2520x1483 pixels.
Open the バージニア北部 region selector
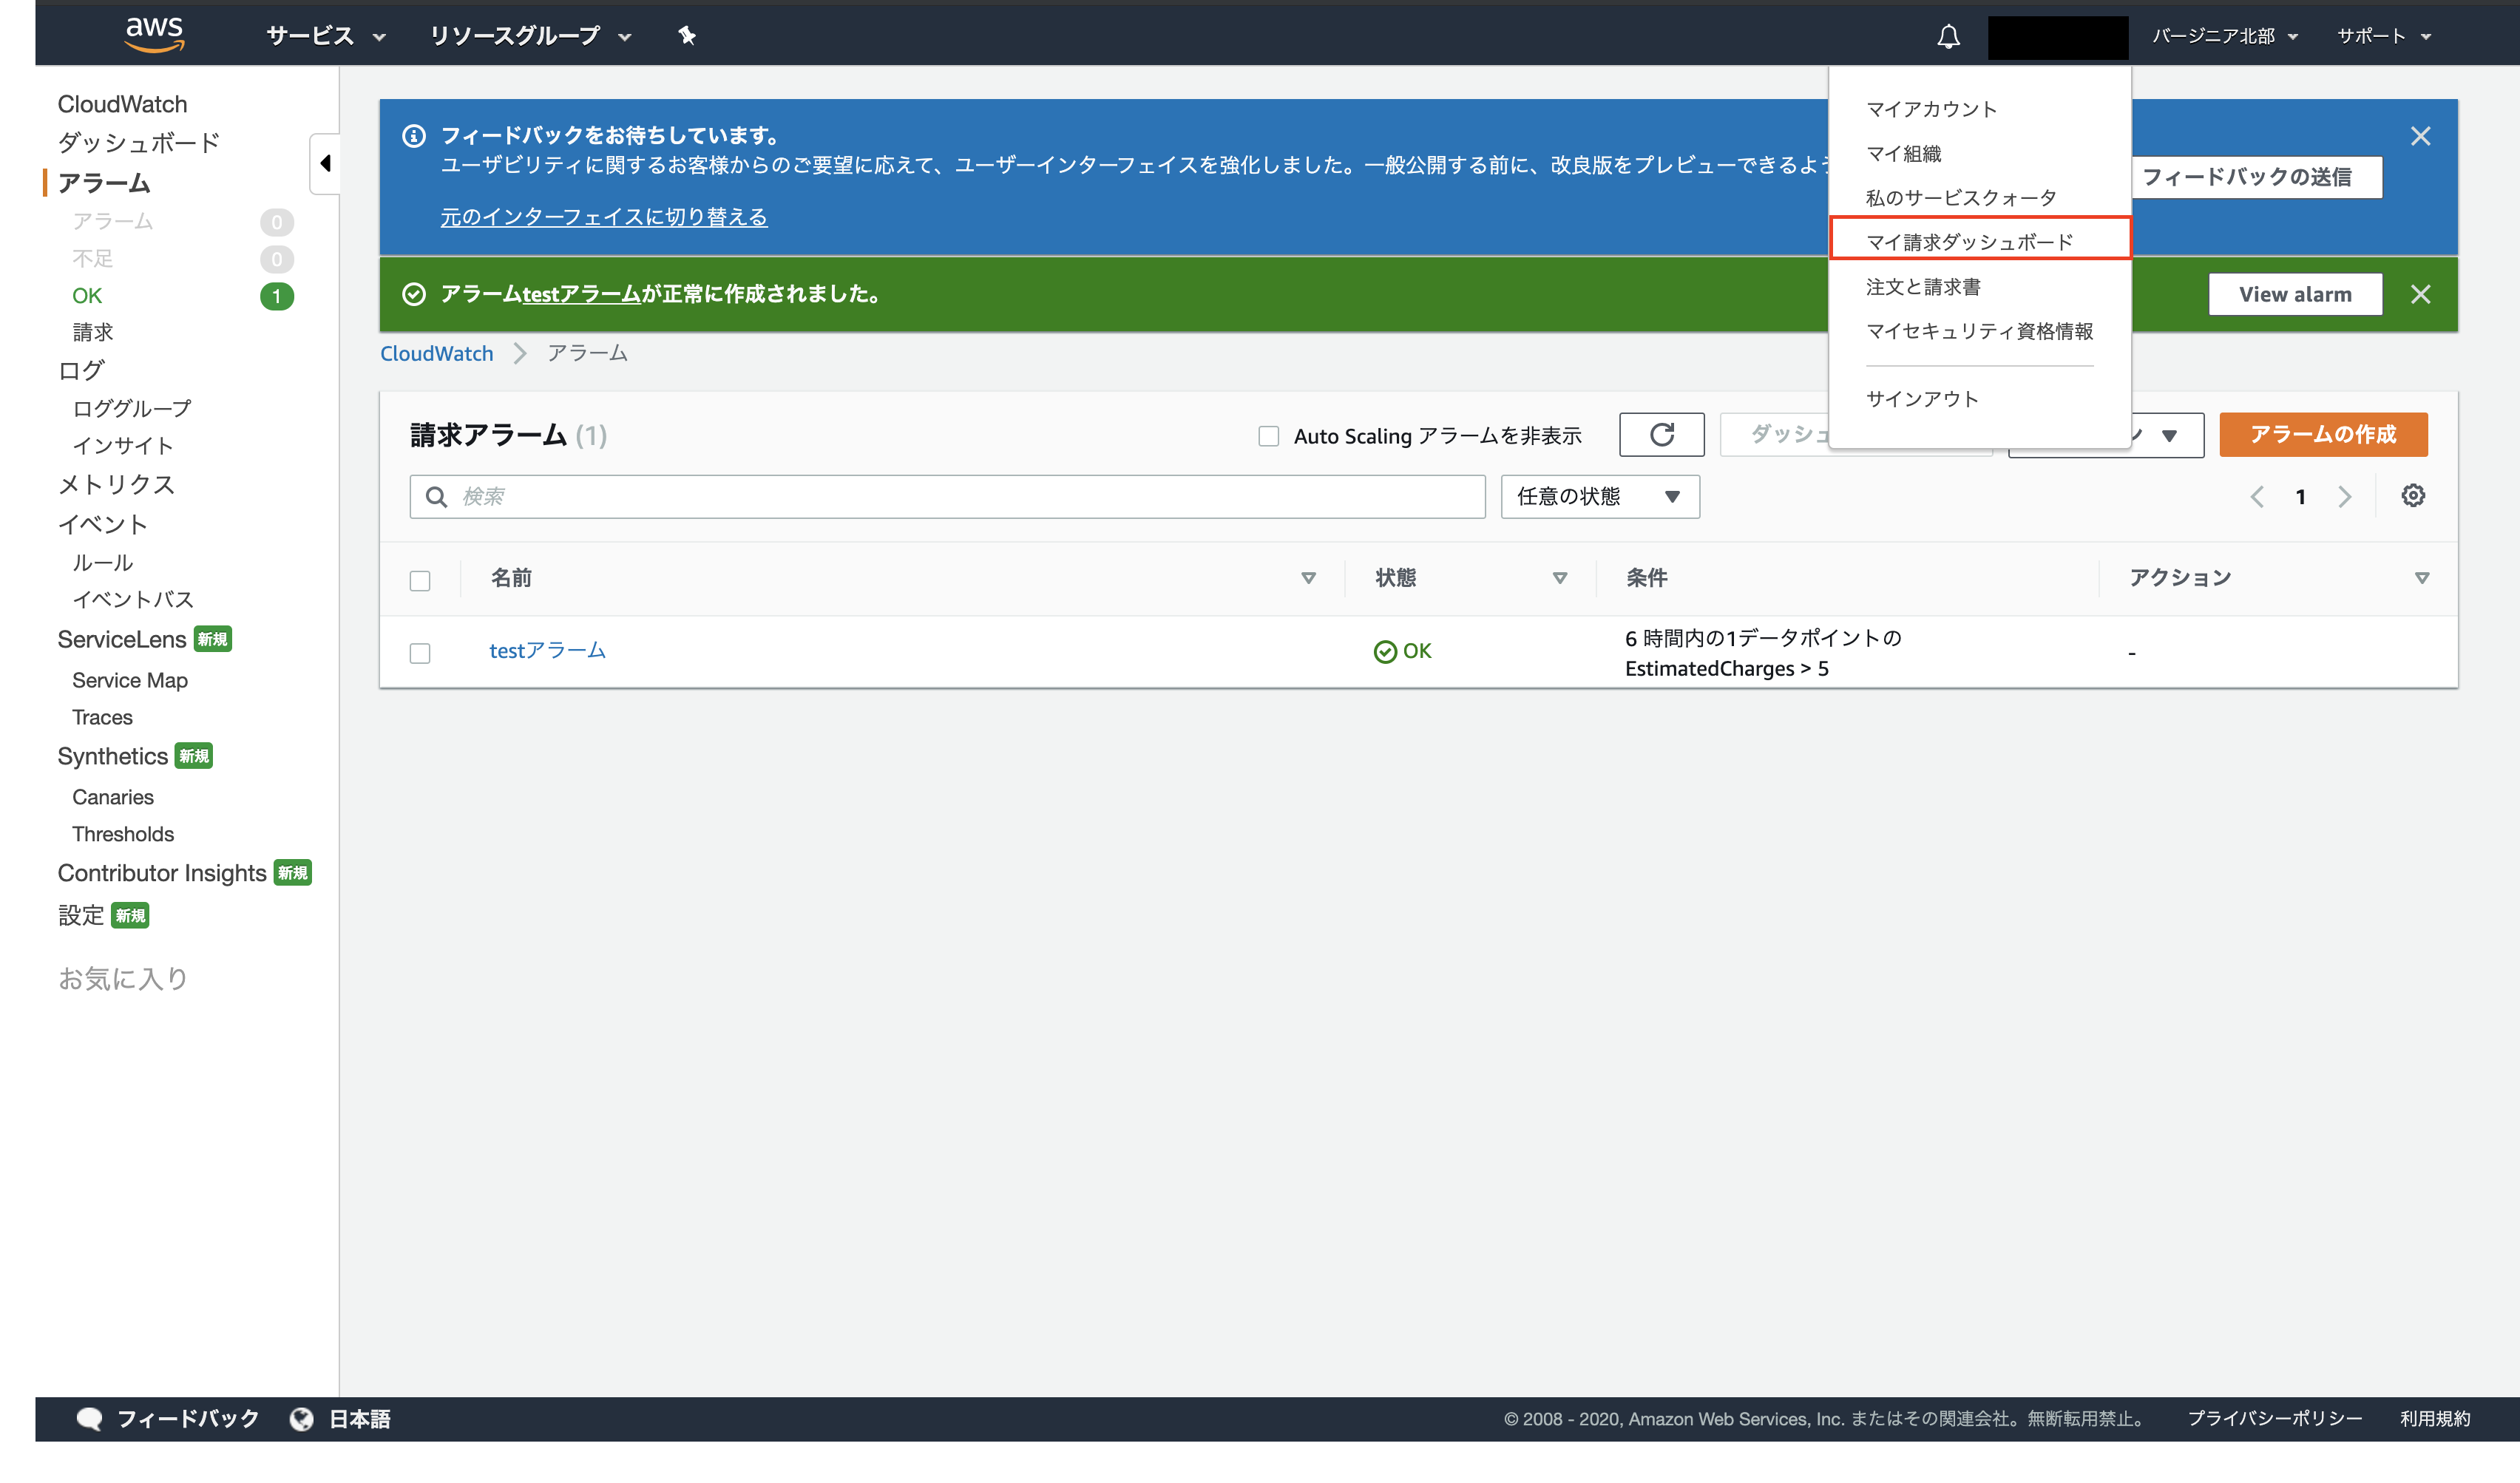point(2222,36)
